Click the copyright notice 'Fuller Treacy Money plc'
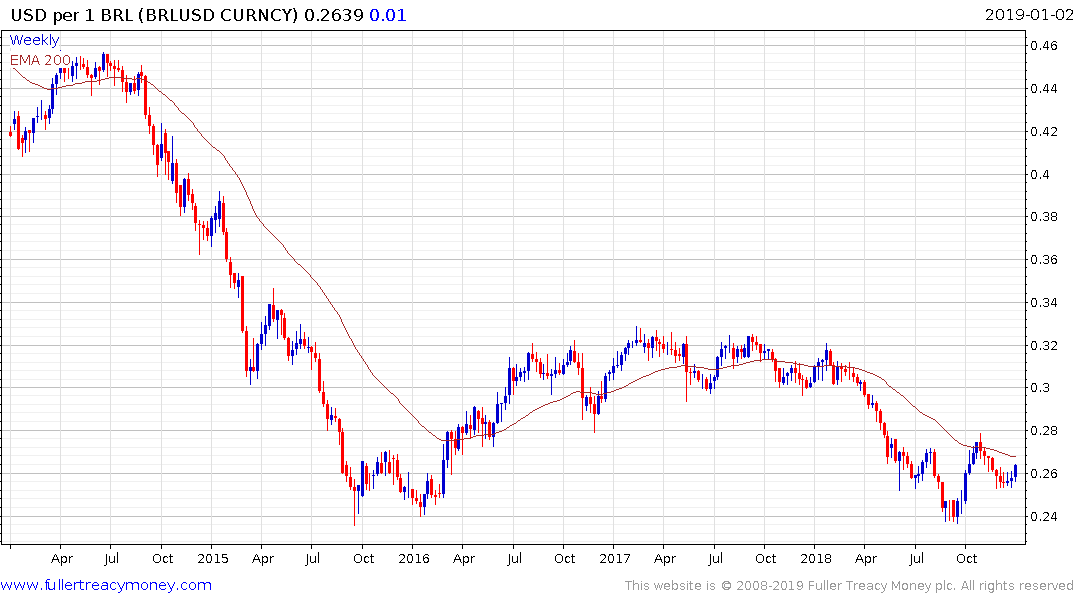 pyautogui.click(x=882, y=586)
